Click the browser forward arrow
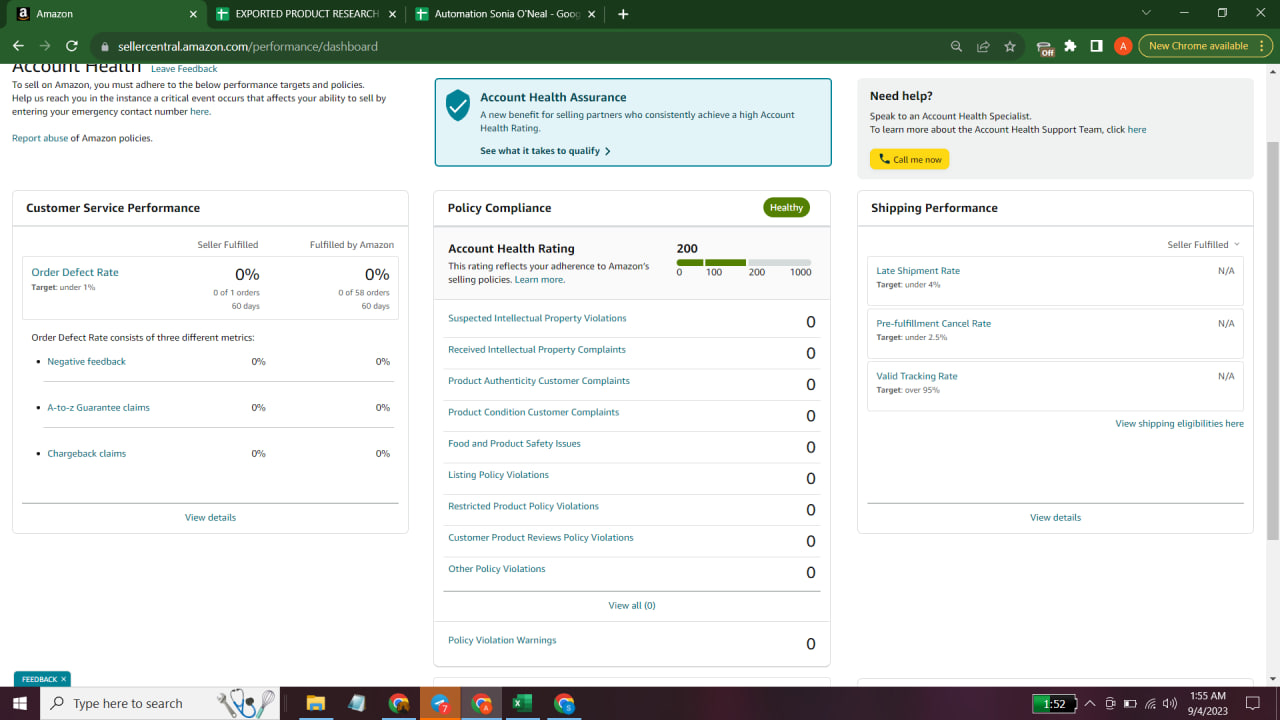Viewport: 1280px width, 720px height. coord(45,46)
